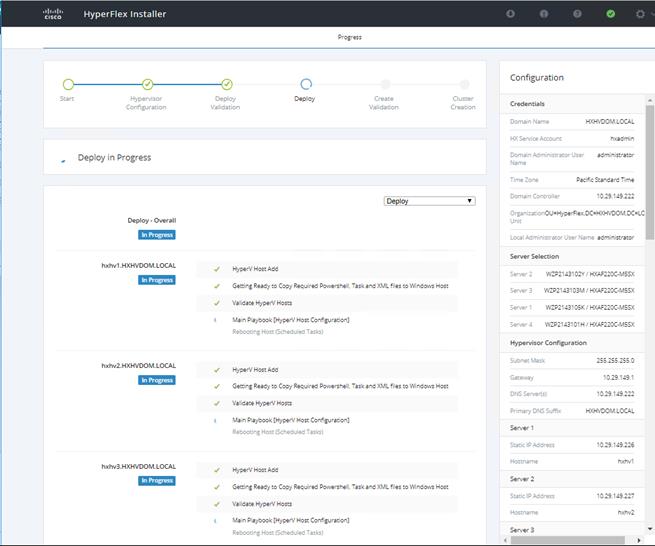
Task: Click hxhv3 Getting Ready to Copy row
Action: [327, 487]
